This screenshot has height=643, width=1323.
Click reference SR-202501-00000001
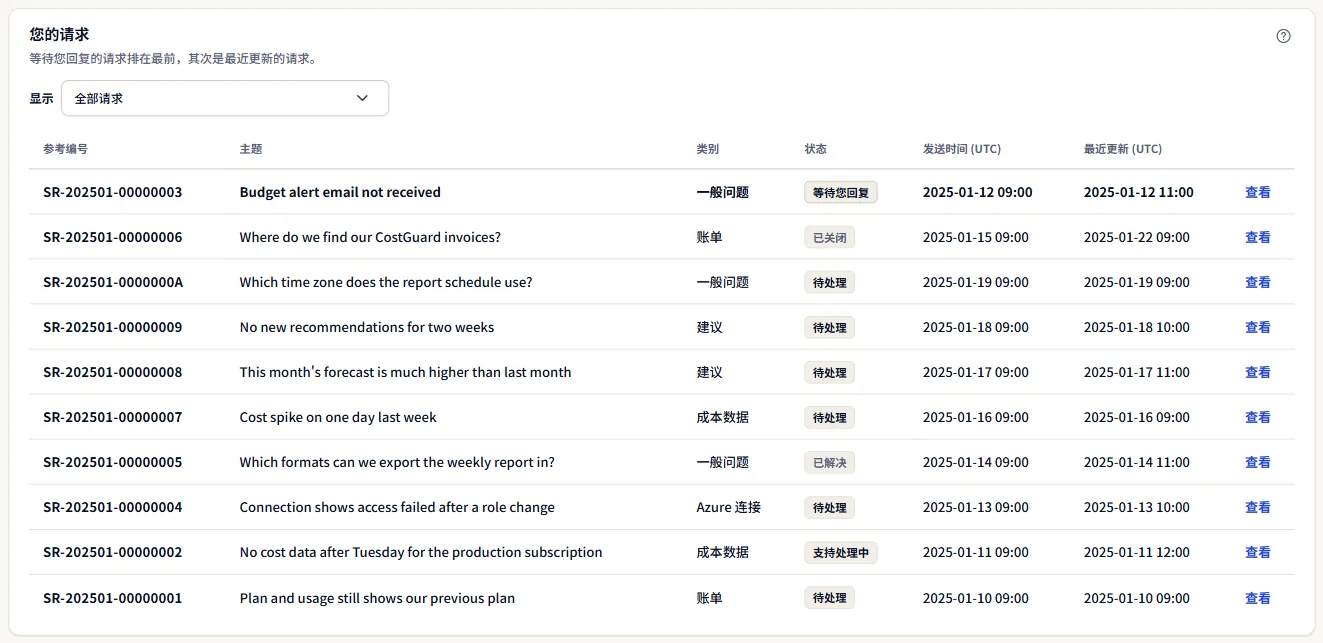pyautogui.click(x=113, y=598)
